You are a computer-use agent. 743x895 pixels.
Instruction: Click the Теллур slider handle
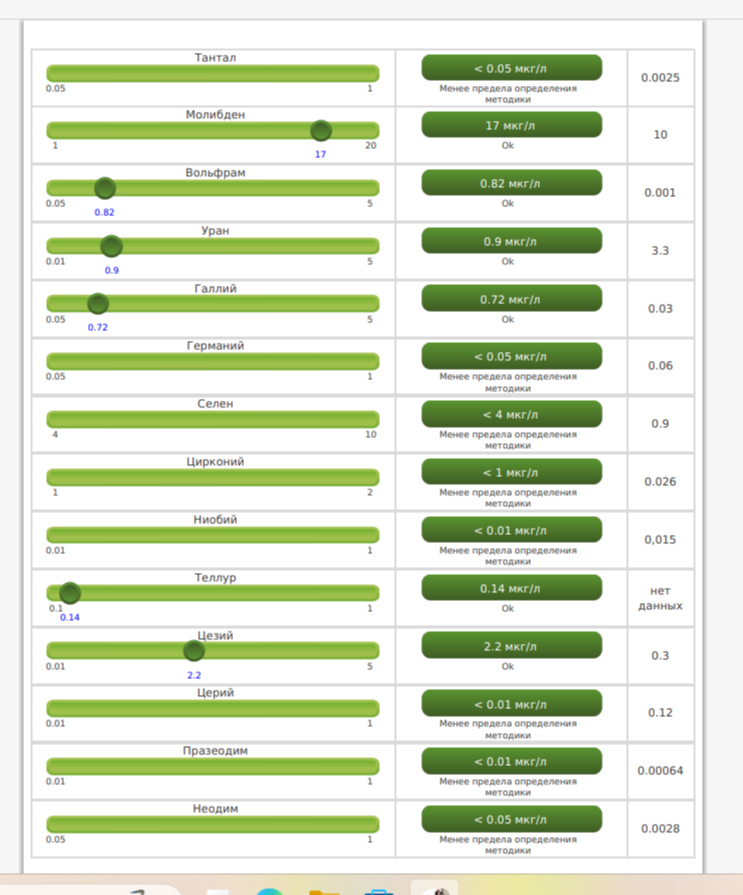click(x=70, y=593)
